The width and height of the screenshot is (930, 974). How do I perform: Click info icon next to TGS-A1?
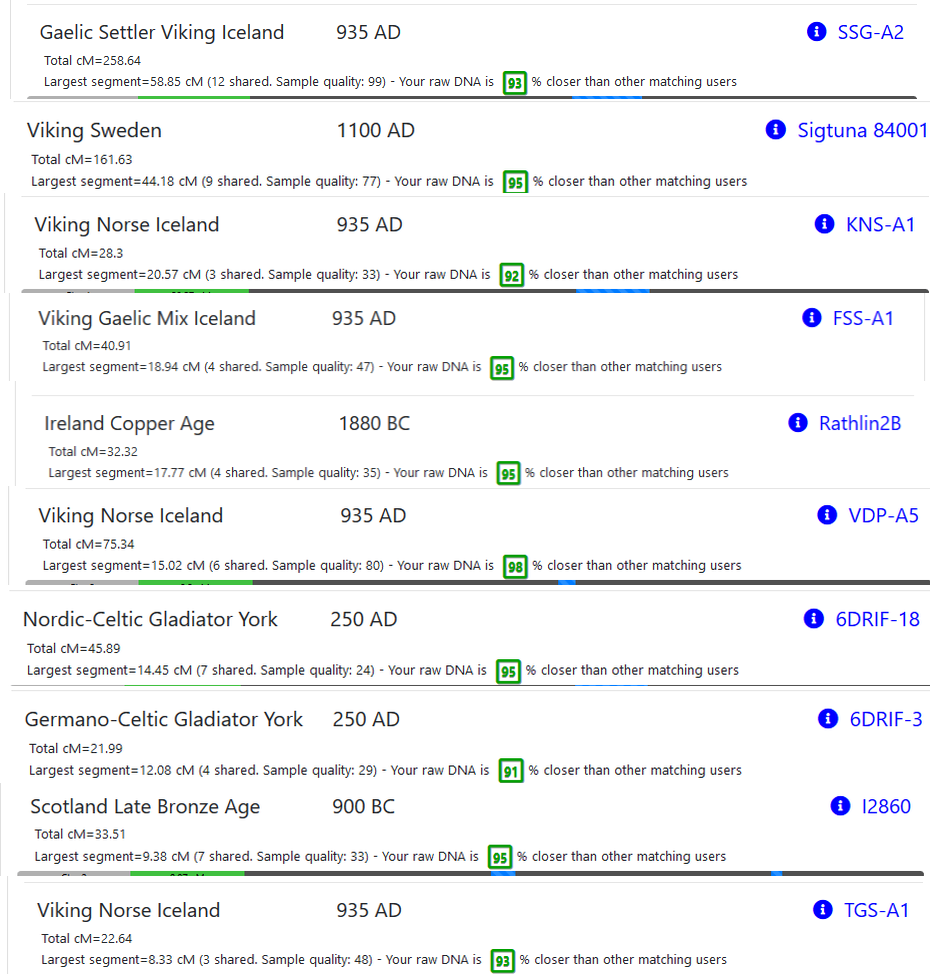tap(823, 909)
